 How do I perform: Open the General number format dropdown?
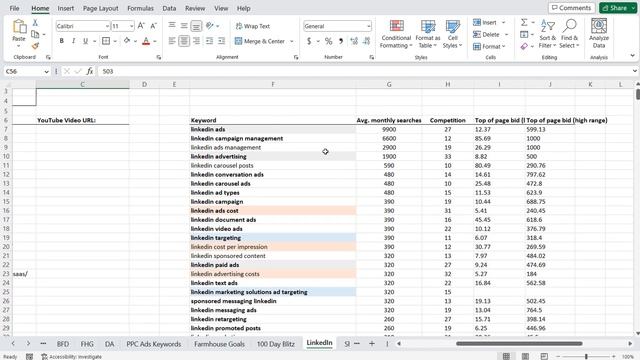pos(369,26)
